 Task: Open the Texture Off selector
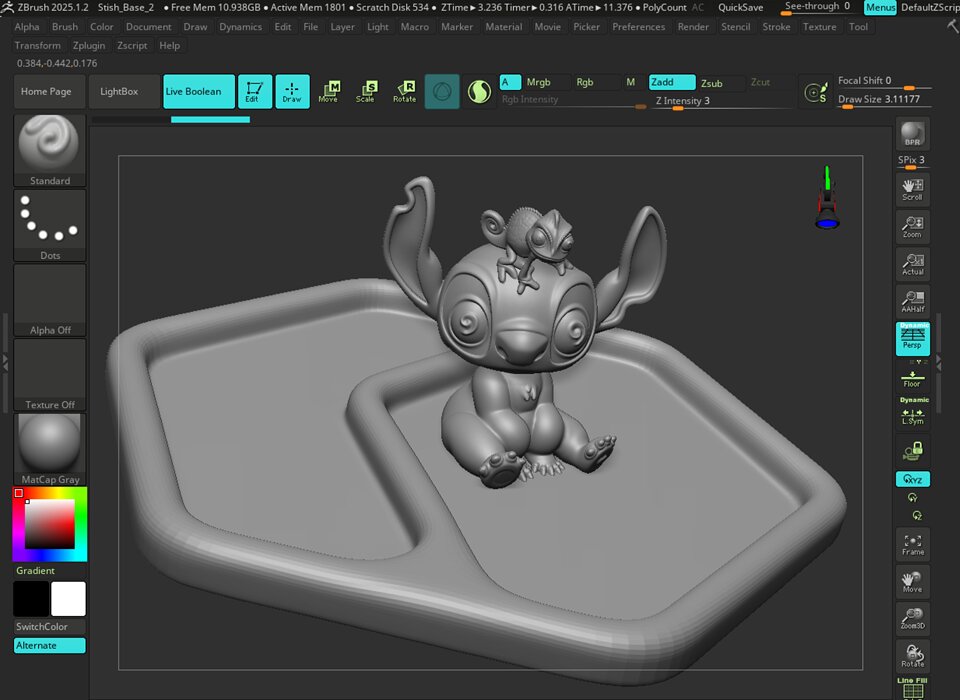50,375
